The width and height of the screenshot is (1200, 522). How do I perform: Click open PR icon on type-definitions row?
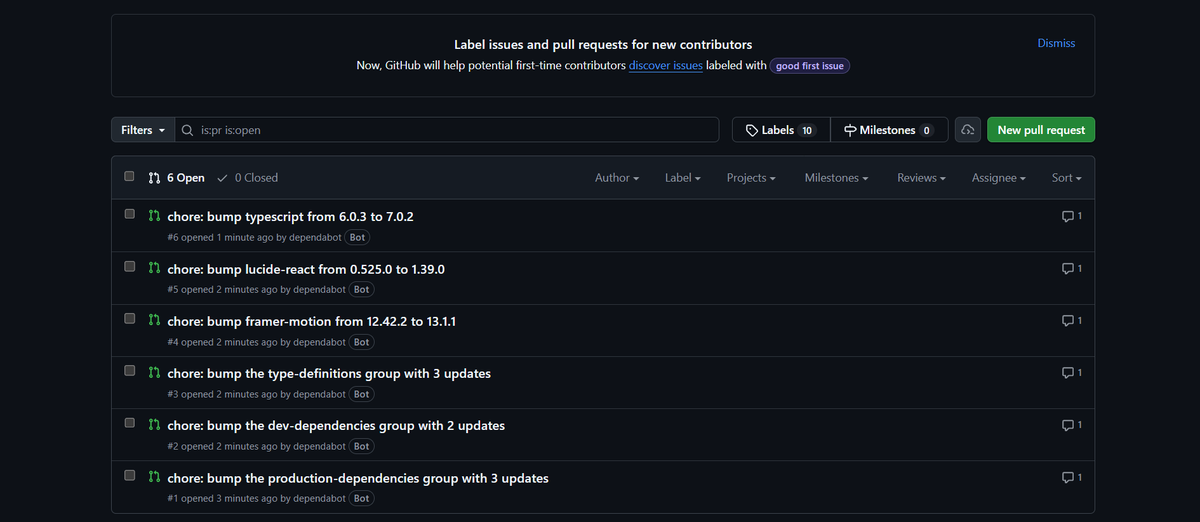pyautogui.click(x=154, y=371)
